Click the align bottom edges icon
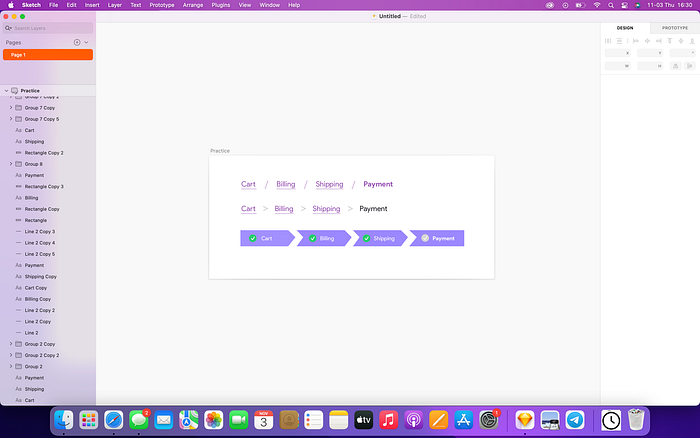The width and height of the screenshot is (700, 438). pos(692,41)
